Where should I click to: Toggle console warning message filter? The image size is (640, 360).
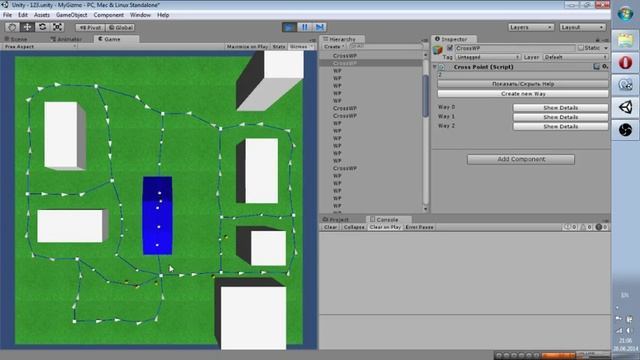[586, 227]
